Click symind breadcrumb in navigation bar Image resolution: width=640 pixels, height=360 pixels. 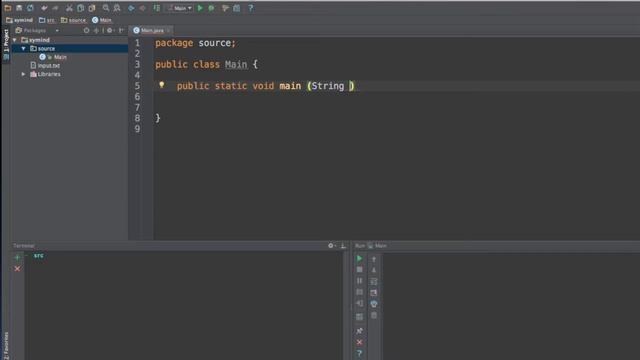20,20
